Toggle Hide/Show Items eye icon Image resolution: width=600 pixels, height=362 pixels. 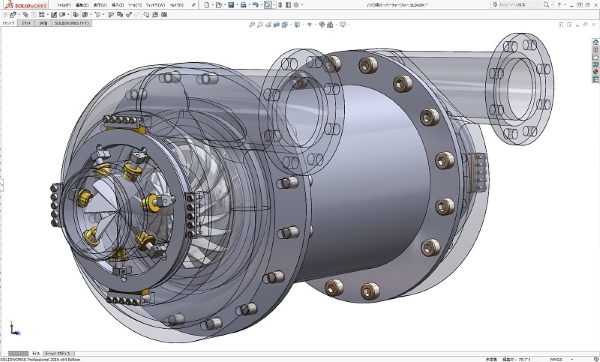(310, 24)
